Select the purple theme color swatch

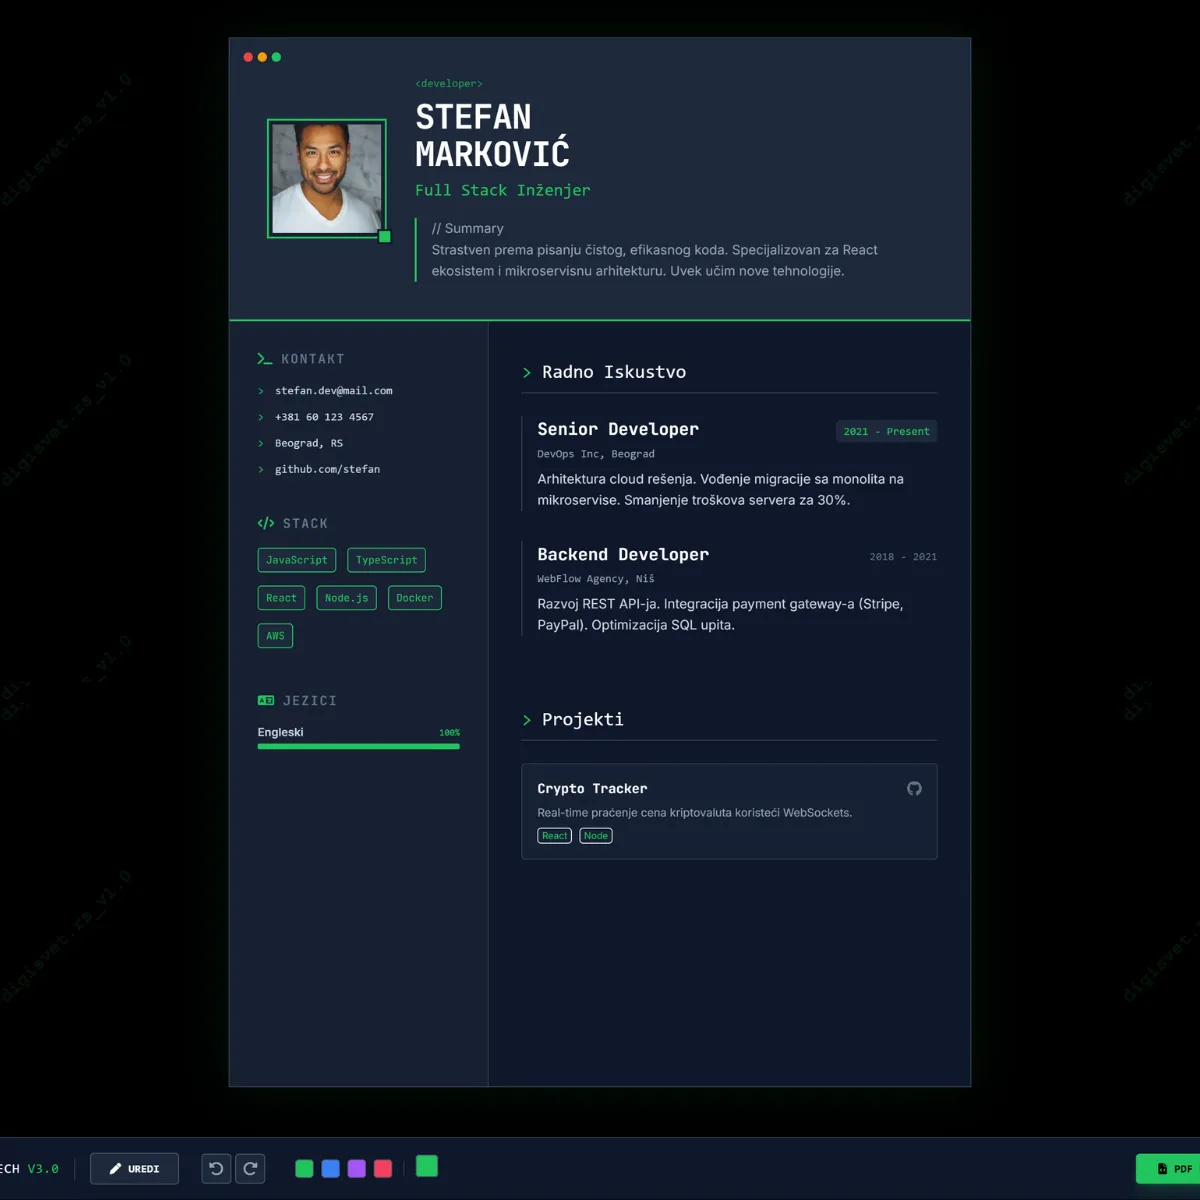[x=356, y=1167]
